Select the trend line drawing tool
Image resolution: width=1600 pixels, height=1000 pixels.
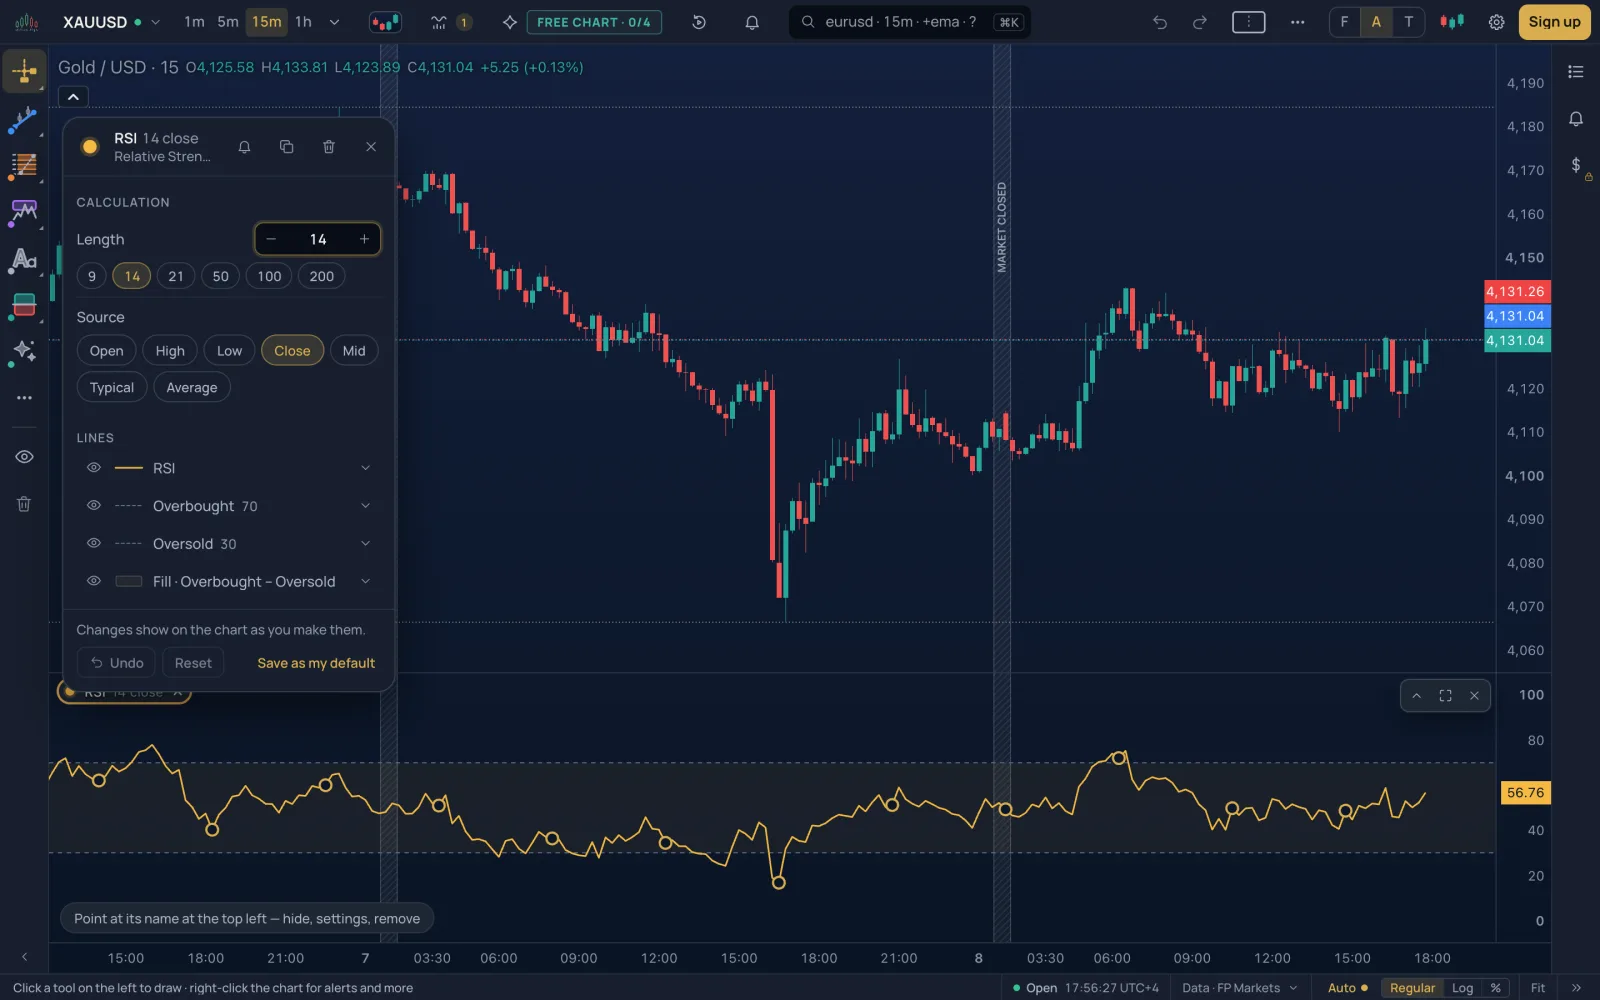click(x=24, y=121)
